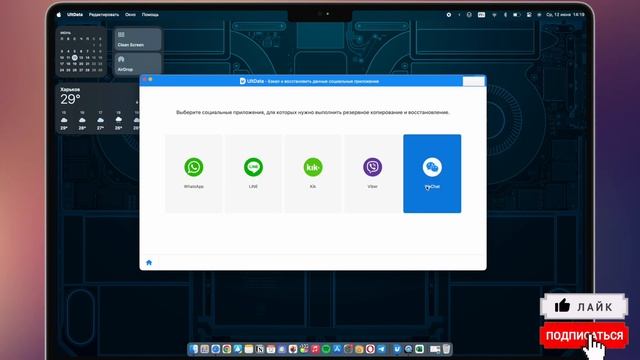
Task: Check battery status in menu bar
Action: click(x=517, y=15)
